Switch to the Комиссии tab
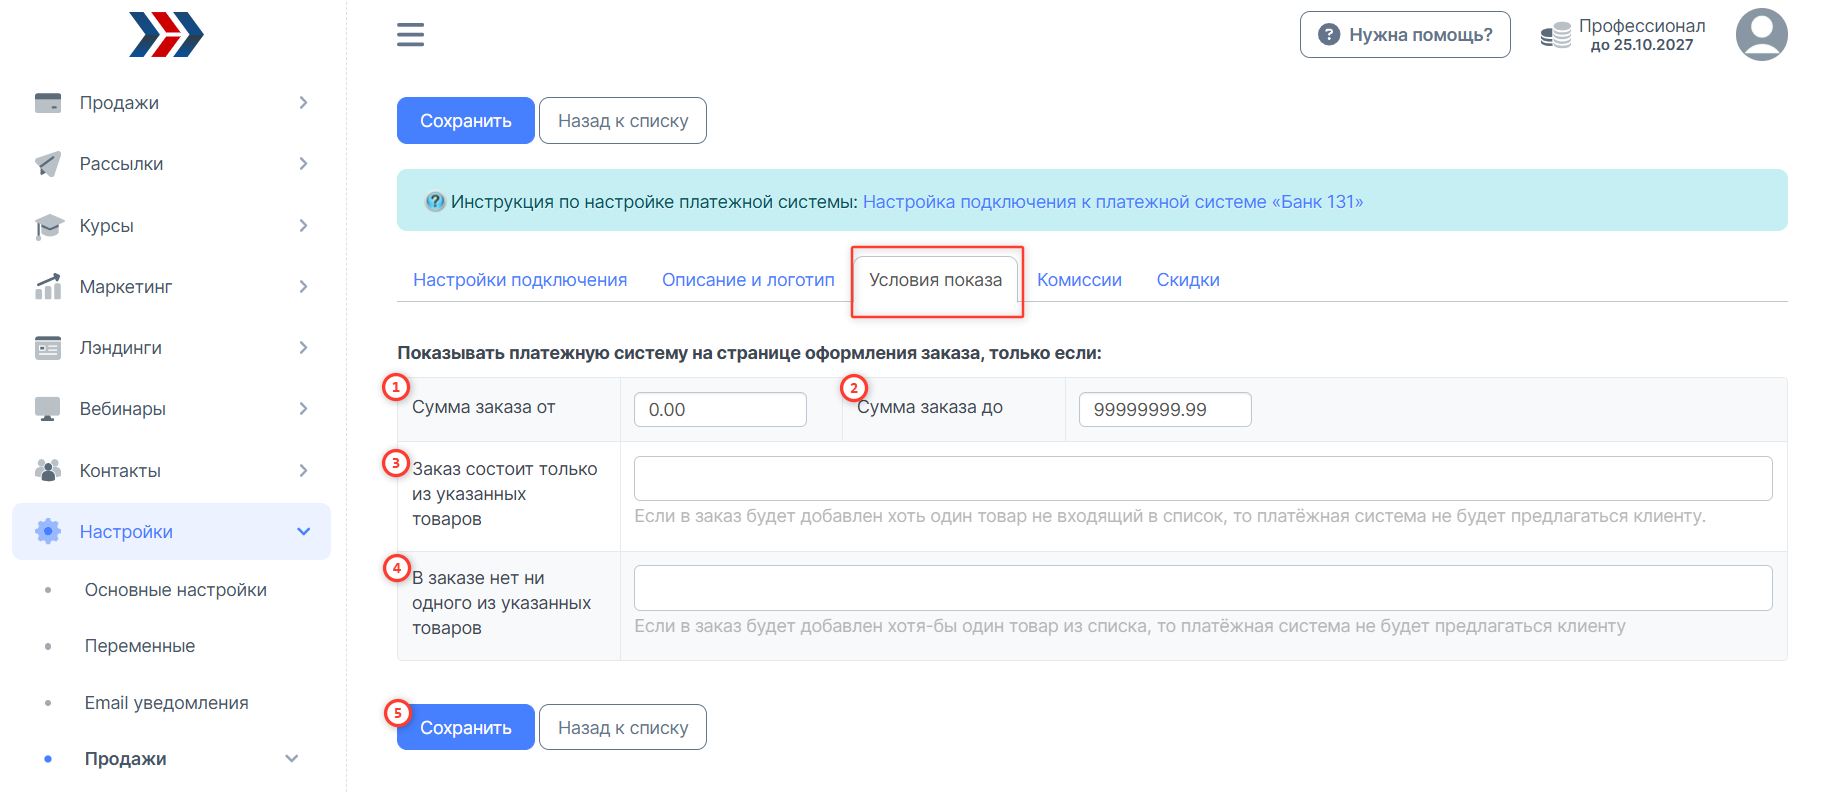Screen dimensions: 1824x793 1079,280
